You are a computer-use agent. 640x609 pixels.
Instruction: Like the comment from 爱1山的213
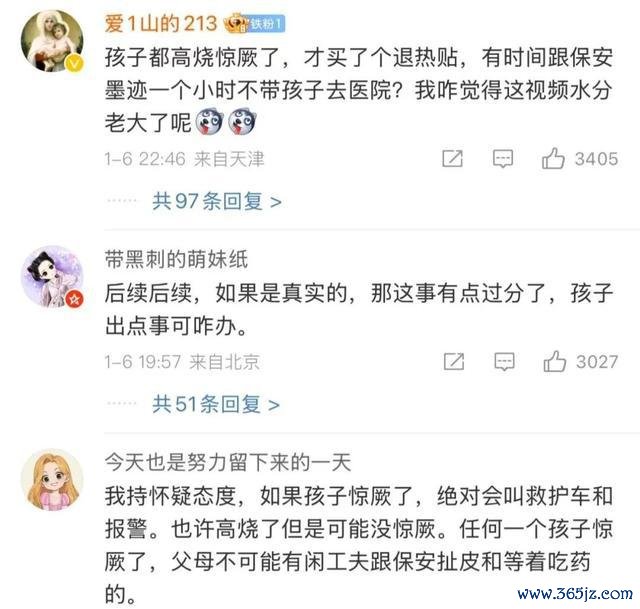point(553,158)
